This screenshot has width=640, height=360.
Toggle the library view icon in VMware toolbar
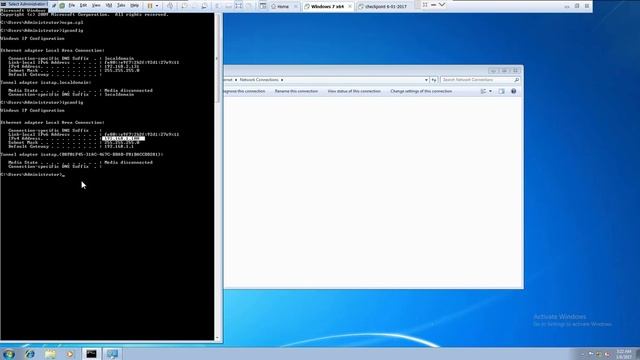pyautogui.click(x=263, y=6)
